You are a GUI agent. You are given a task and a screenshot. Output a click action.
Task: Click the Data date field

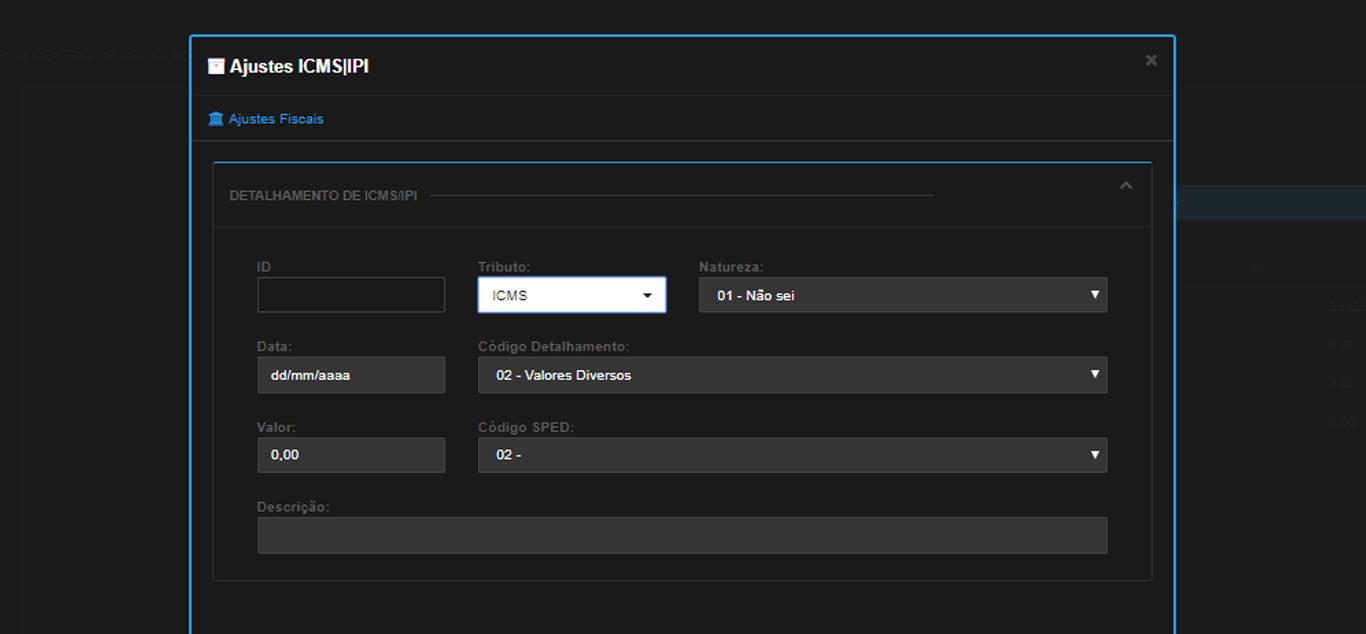351,375
